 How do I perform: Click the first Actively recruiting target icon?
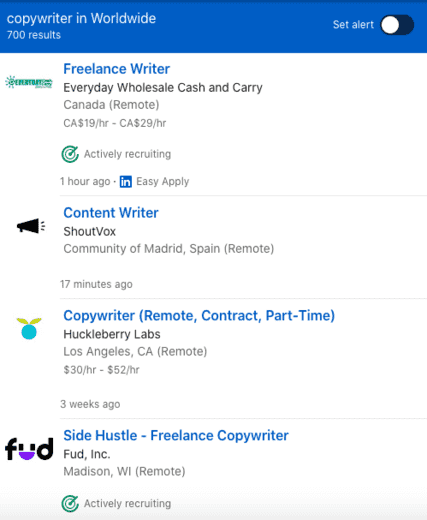click(70, 154)
